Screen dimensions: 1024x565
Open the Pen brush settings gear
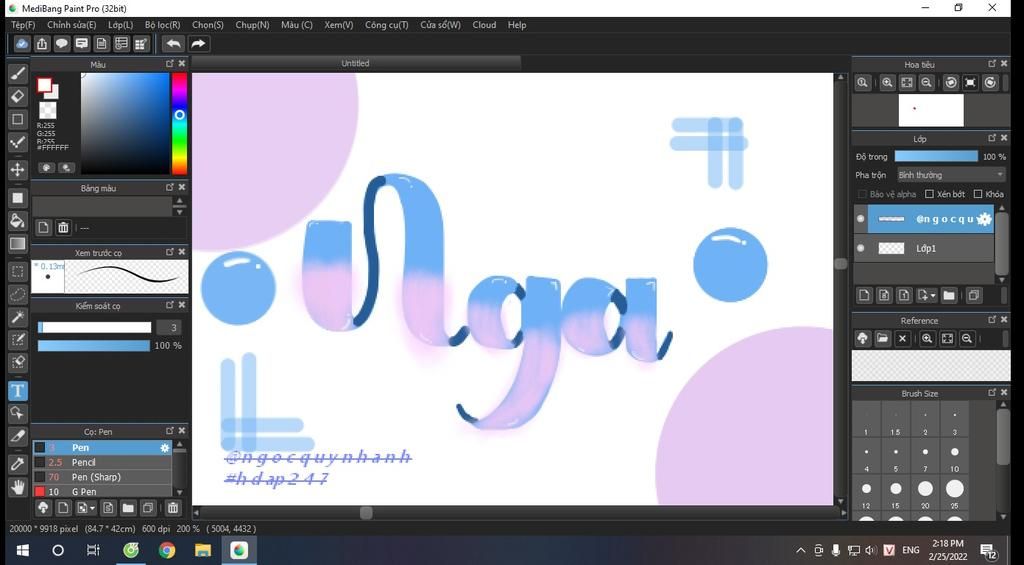point(165,448)
